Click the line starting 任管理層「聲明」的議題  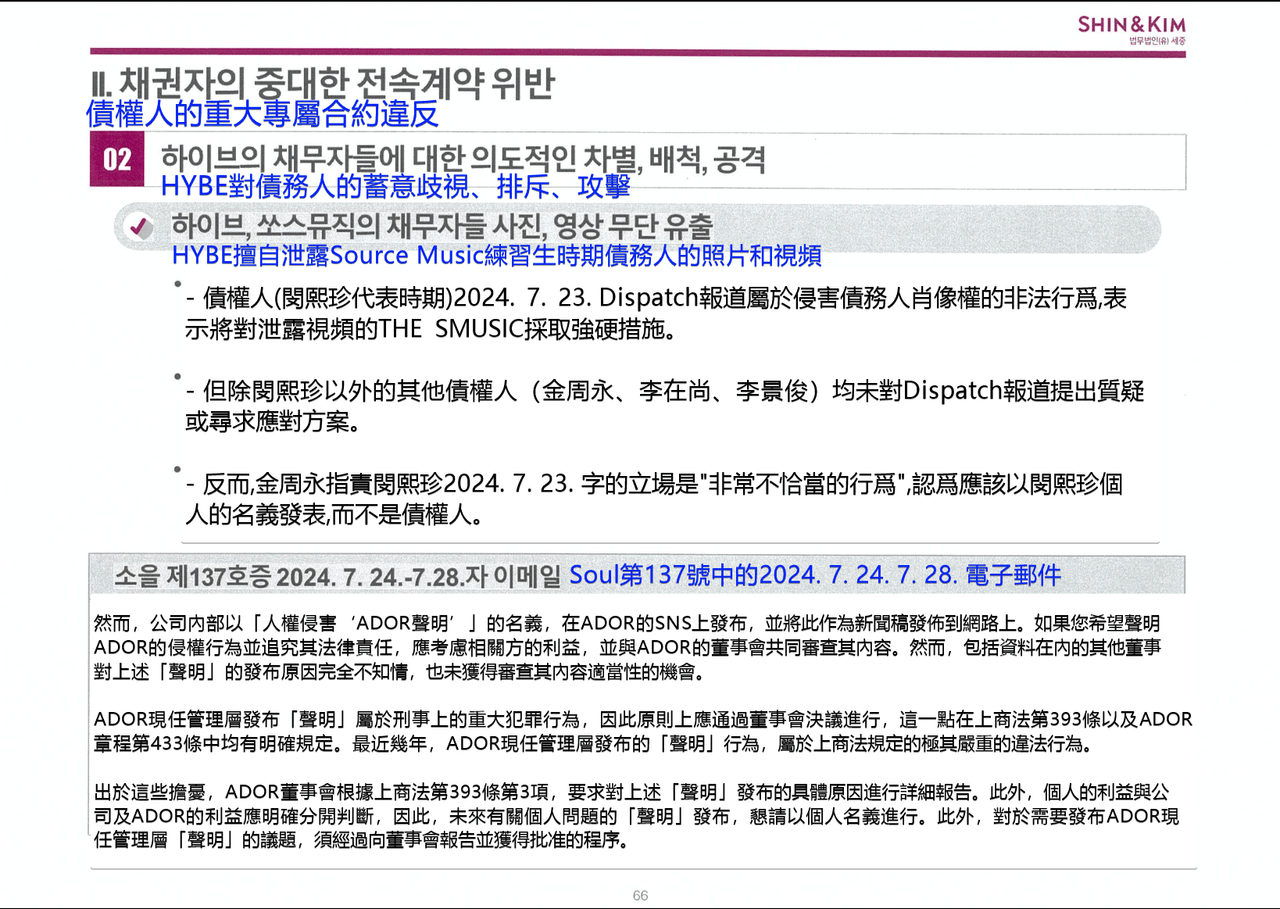[361, 840]
